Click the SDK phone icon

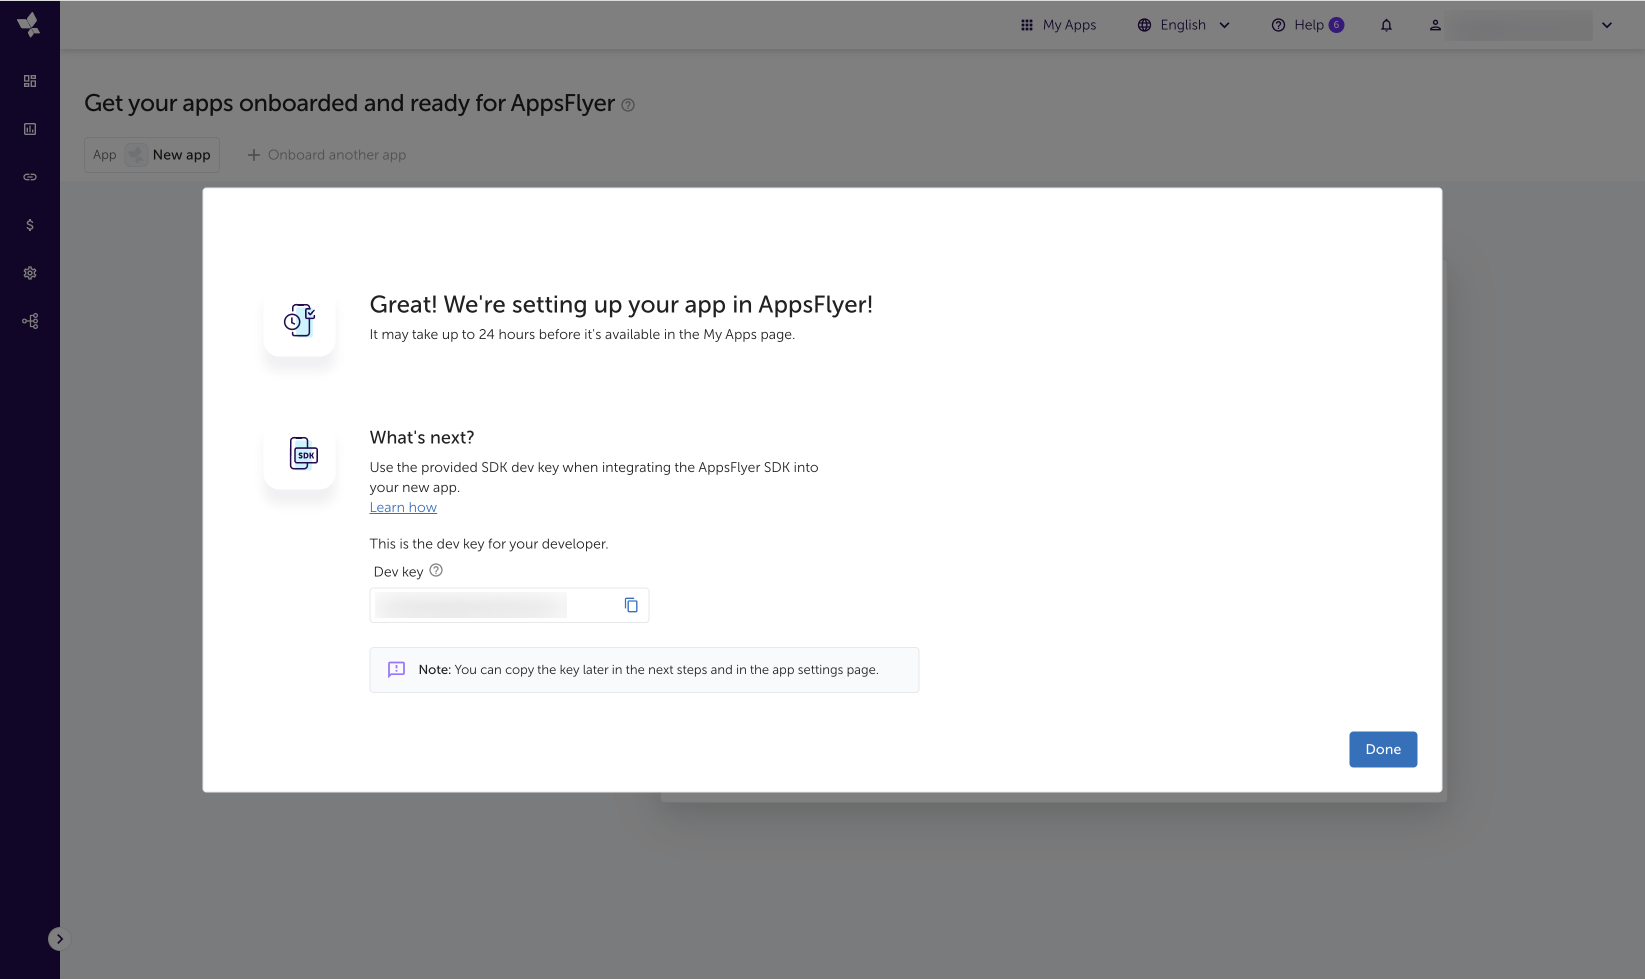(303, 453)
